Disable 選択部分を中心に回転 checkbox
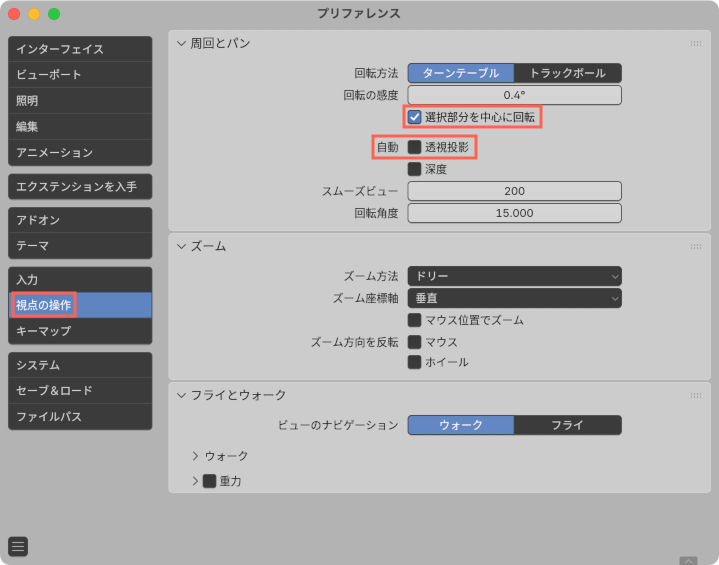 (x=415, y=117)
